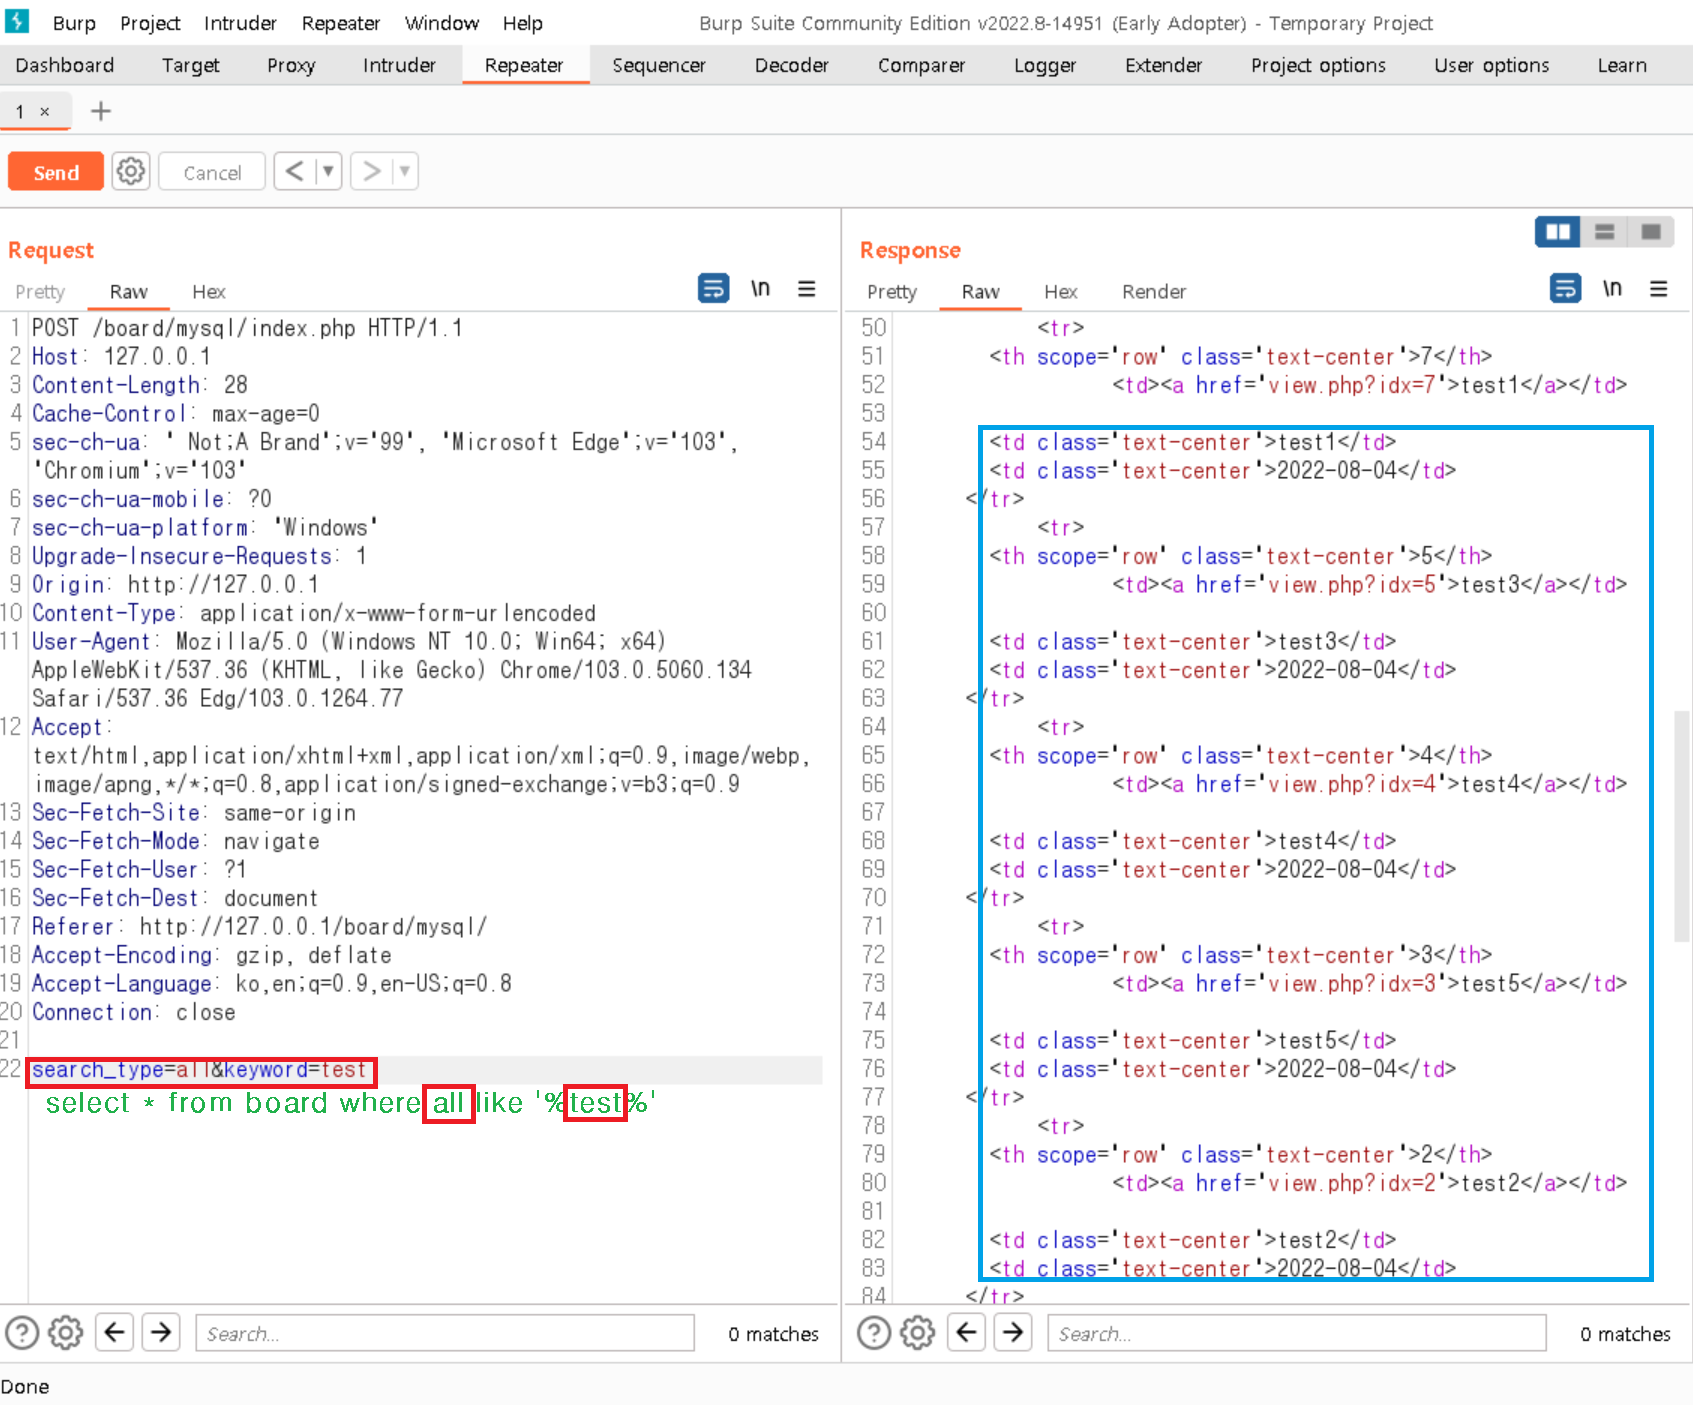This screenshot has height=1405, width=1693.
Task: Toggle request non-printable characters \n
Action: click(760, 289)
